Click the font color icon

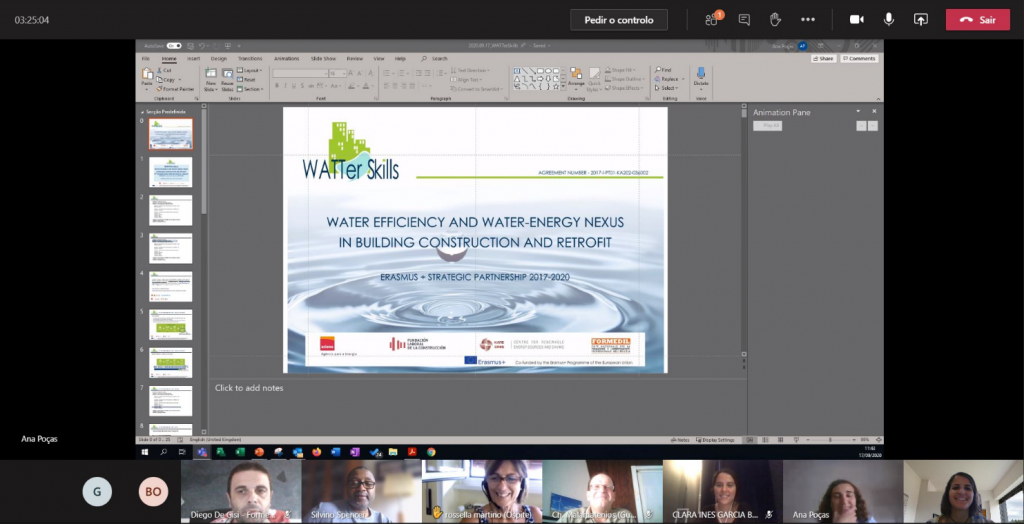(x=366, y=86)
